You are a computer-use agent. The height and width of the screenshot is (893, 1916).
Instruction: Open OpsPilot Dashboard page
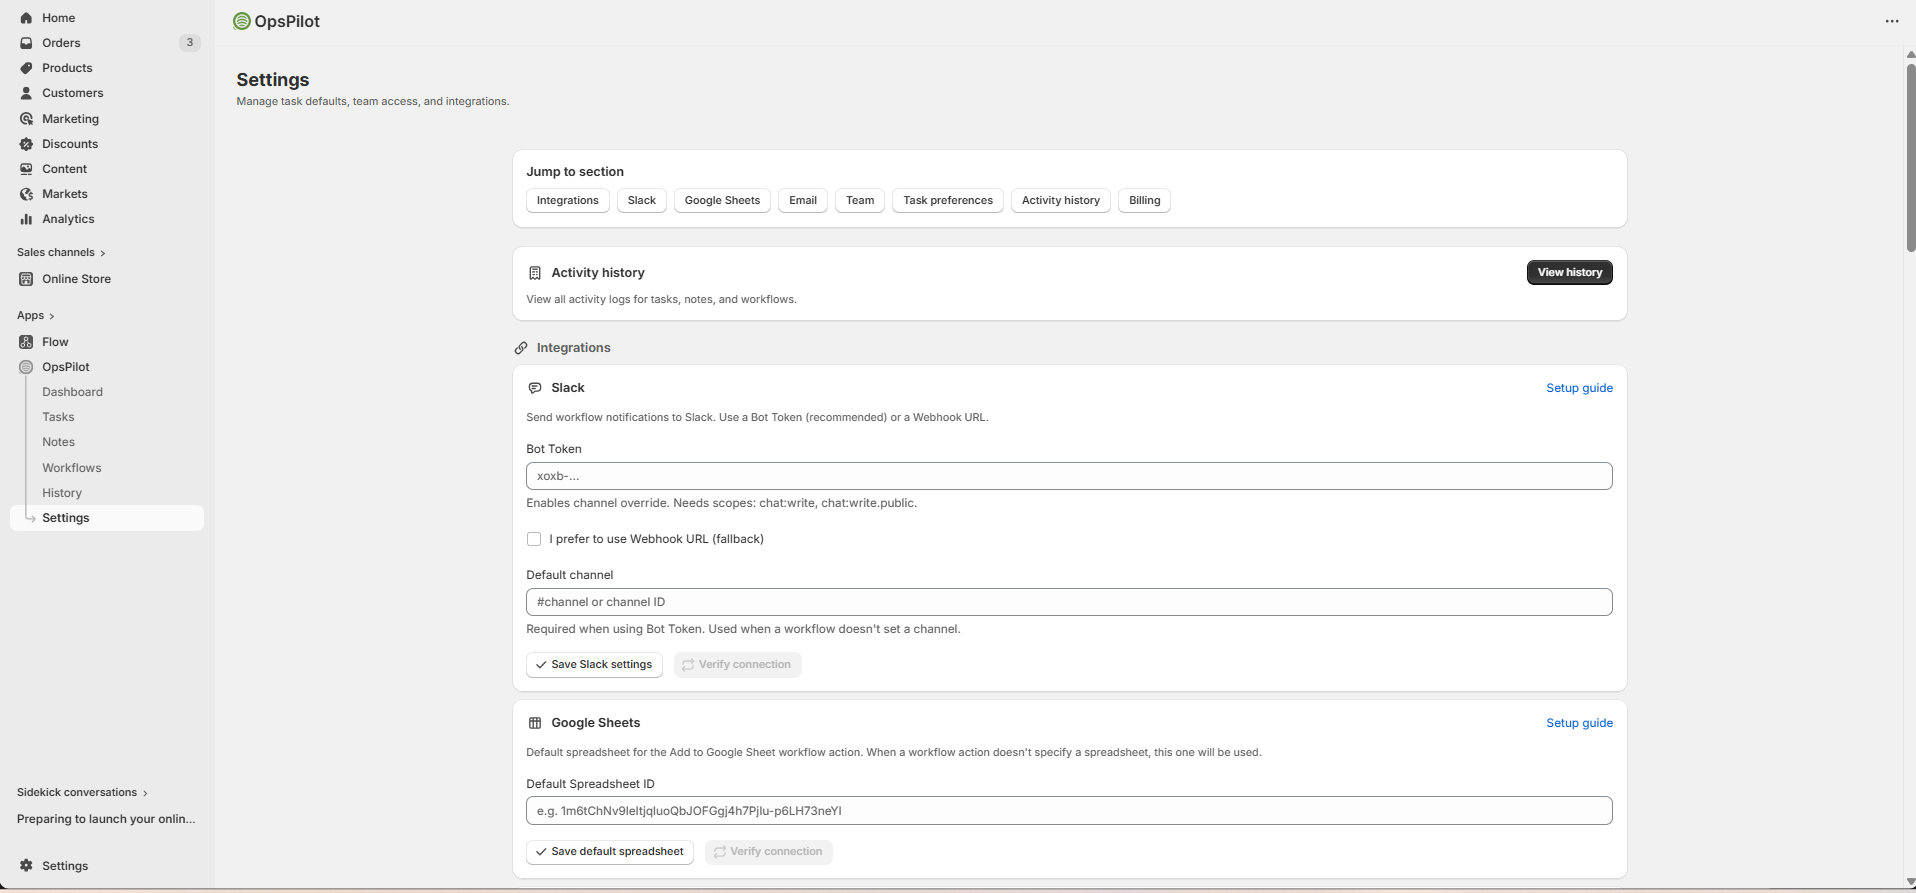(72, 392)
